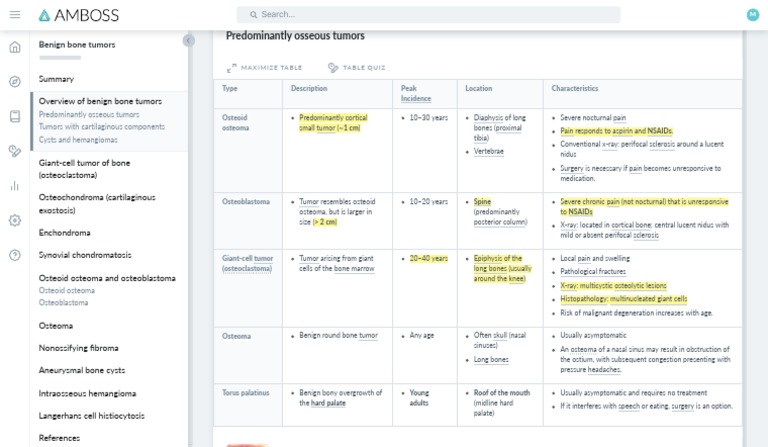The width and height of the screenshot is (768, 447).
Task: Collapse the article outline sidebar
Action: click(188, 40)
